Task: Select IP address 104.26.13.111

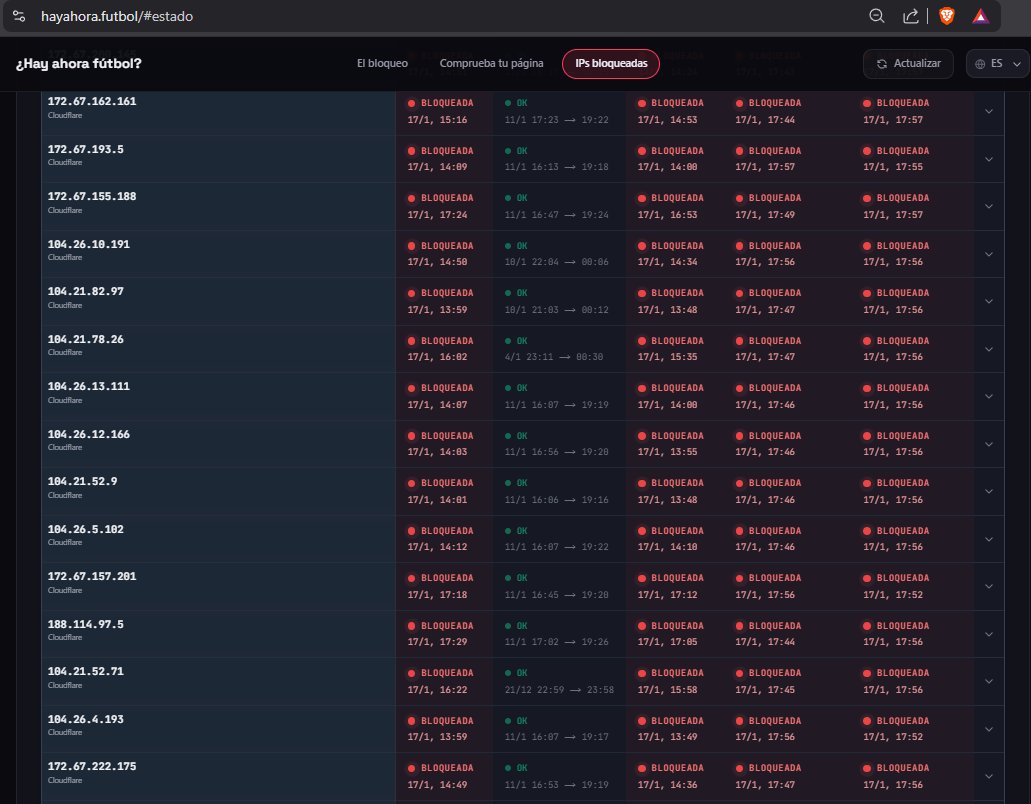Action: point(89,387)
